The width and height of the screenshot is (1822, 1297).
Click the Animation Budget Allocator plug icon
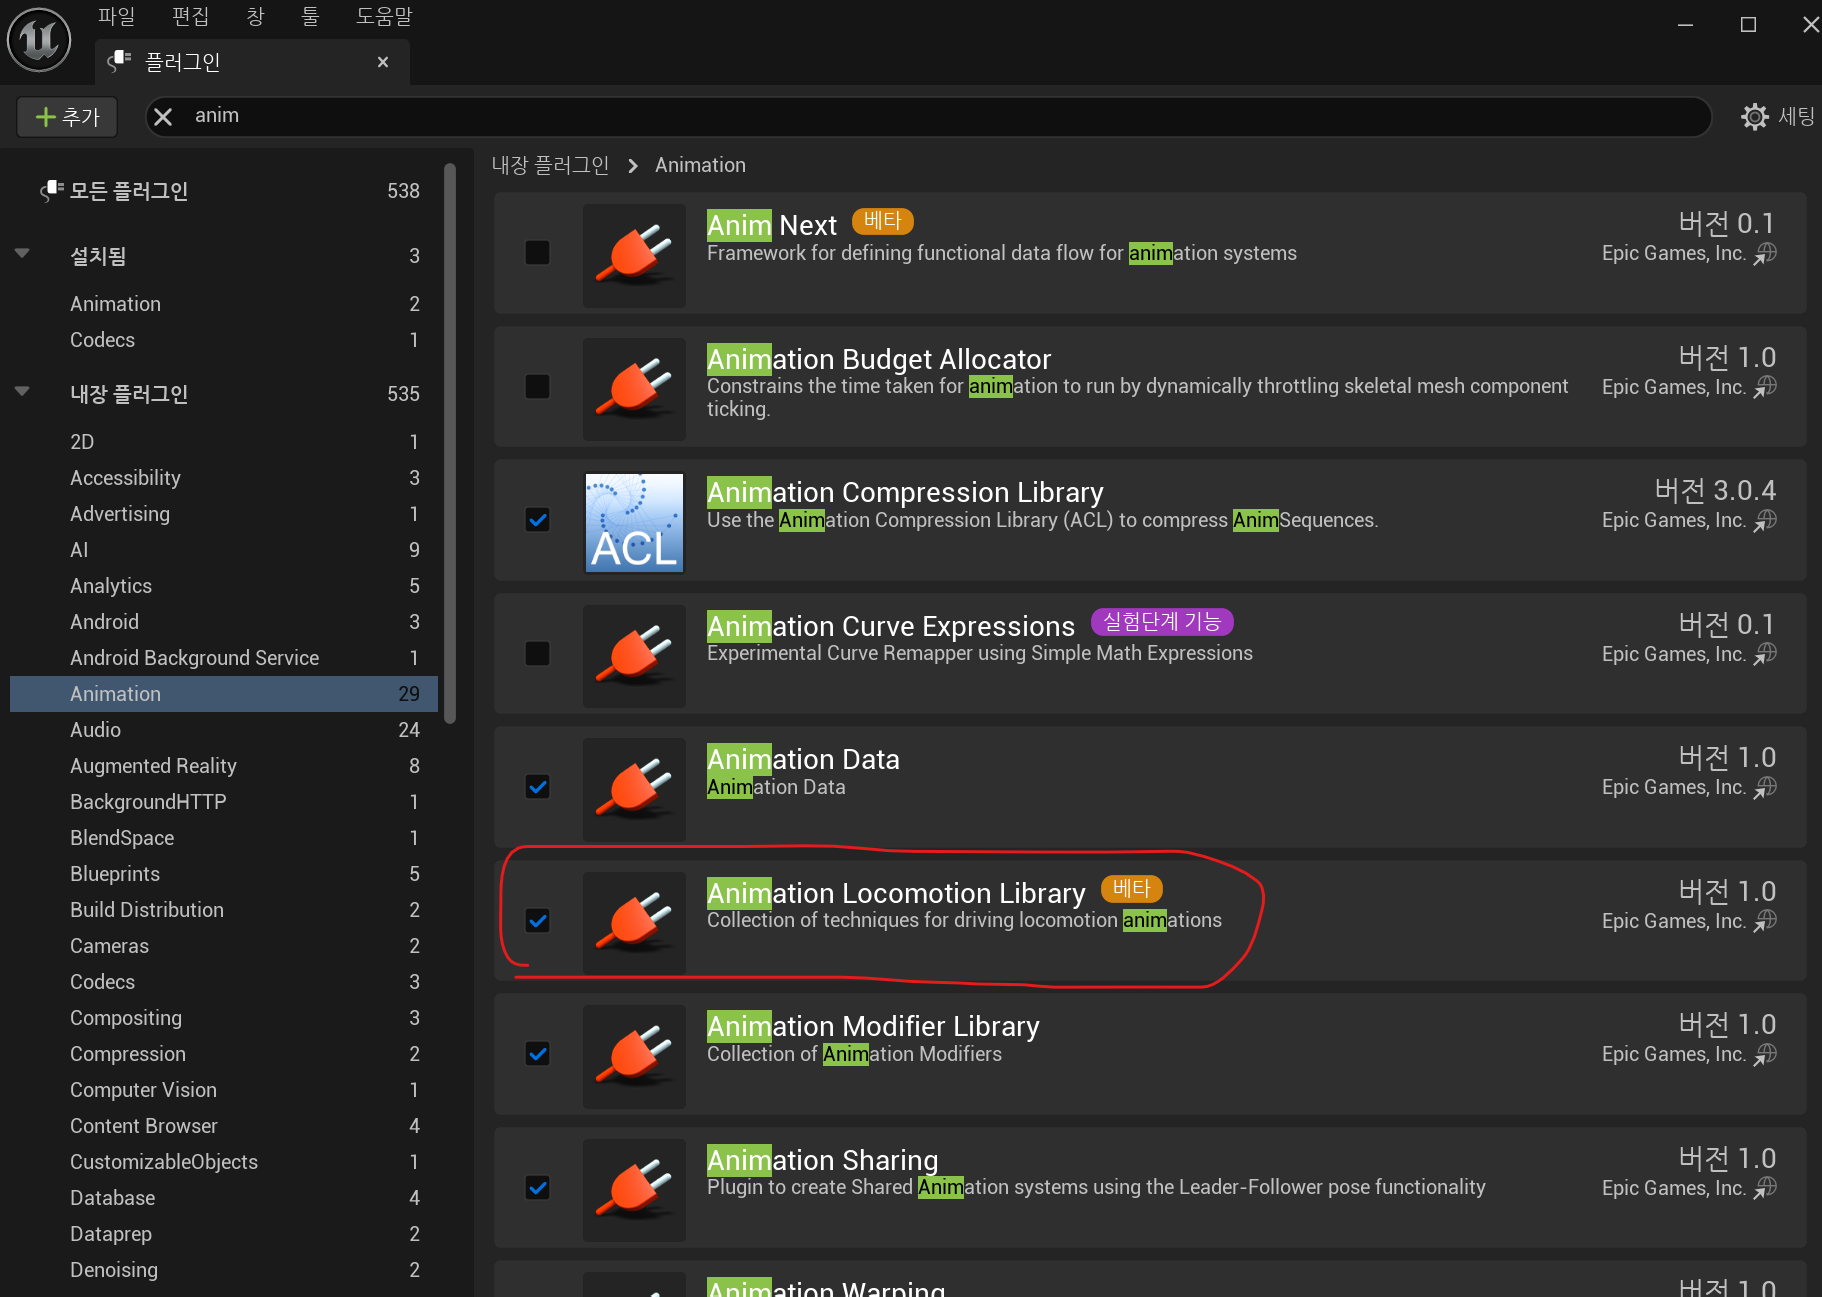pos(634,389)
